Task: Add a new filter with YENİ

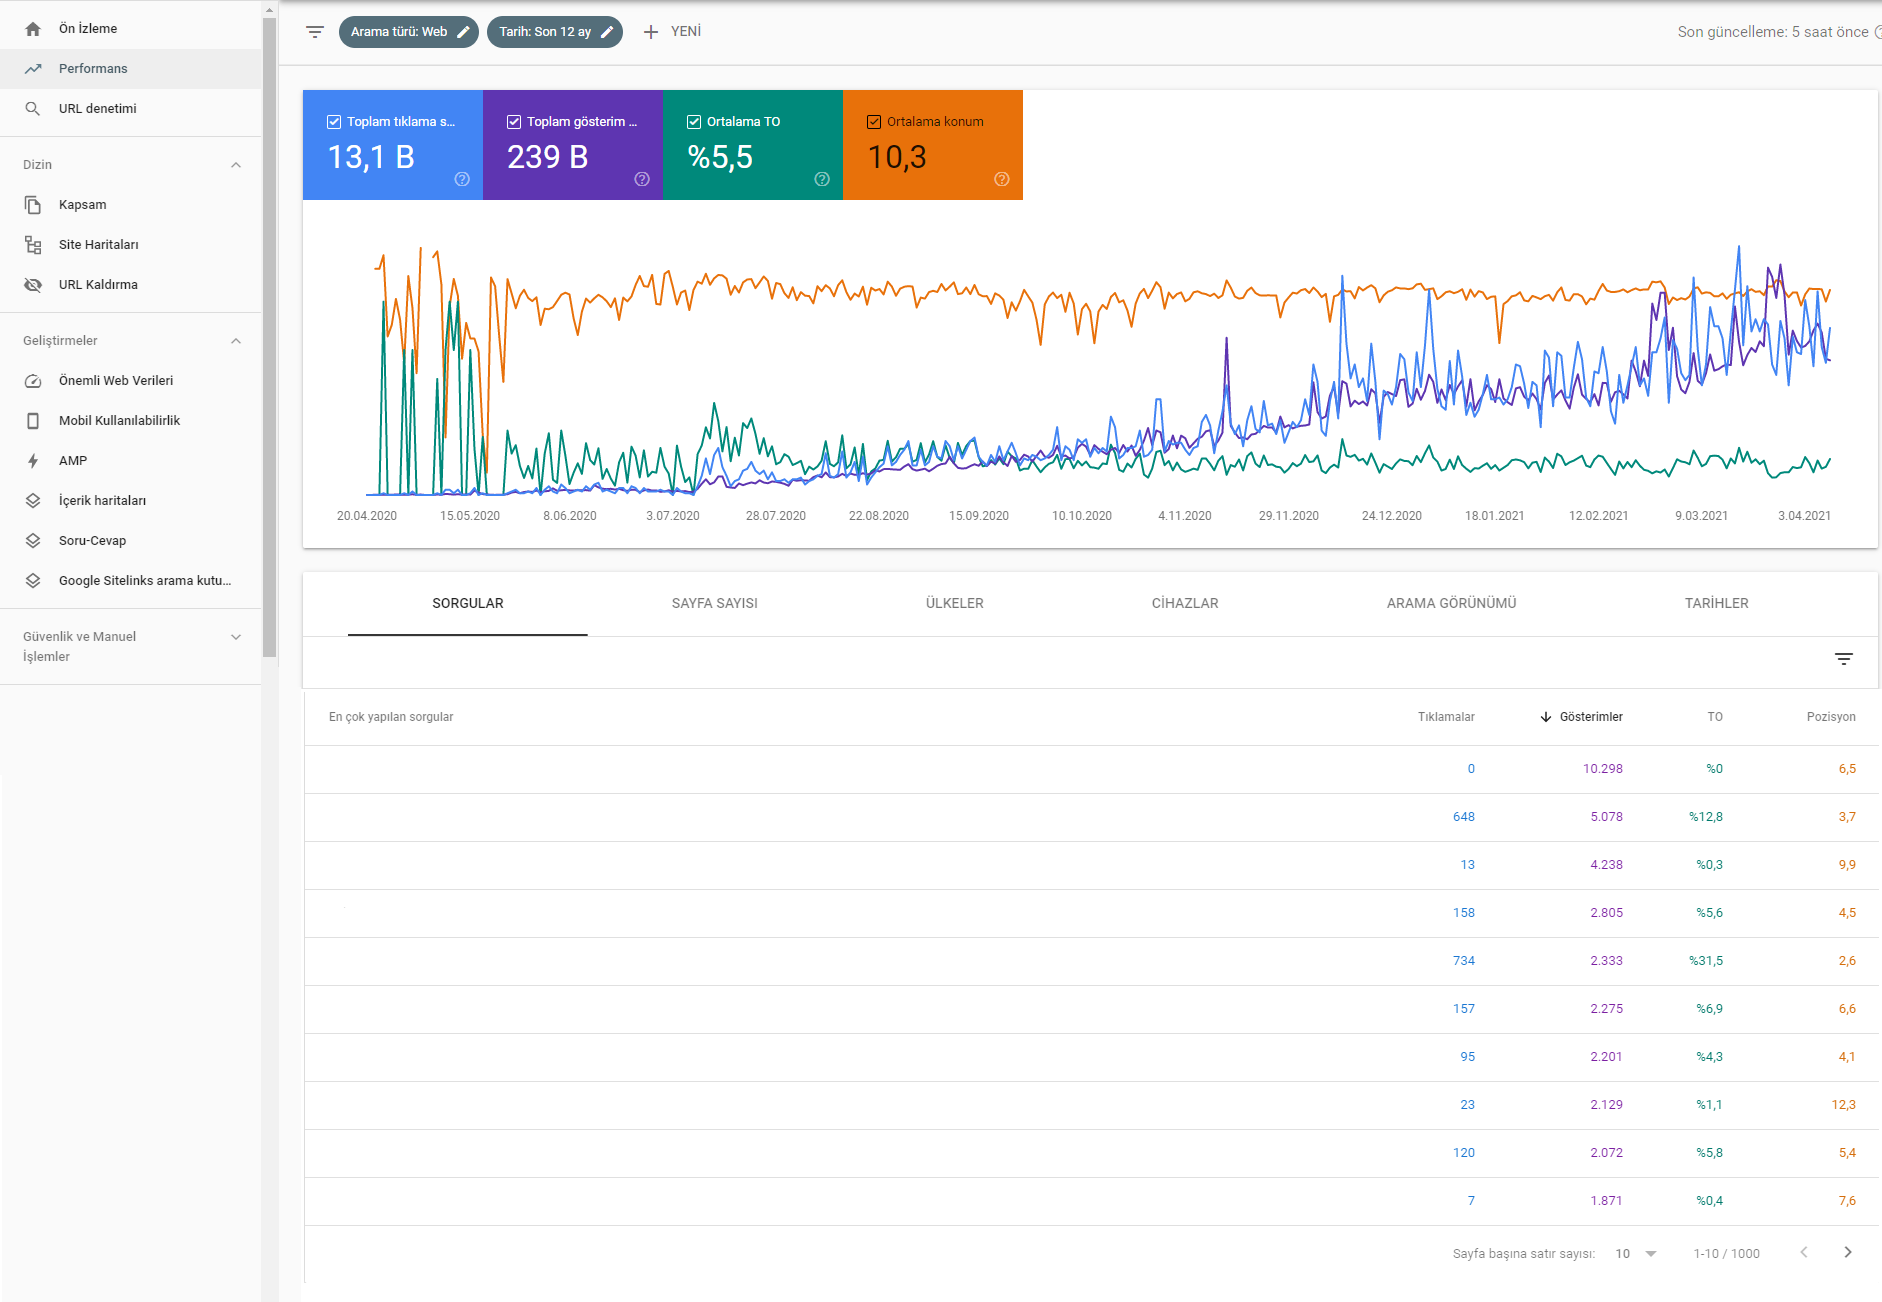Action: pos(672,32)
